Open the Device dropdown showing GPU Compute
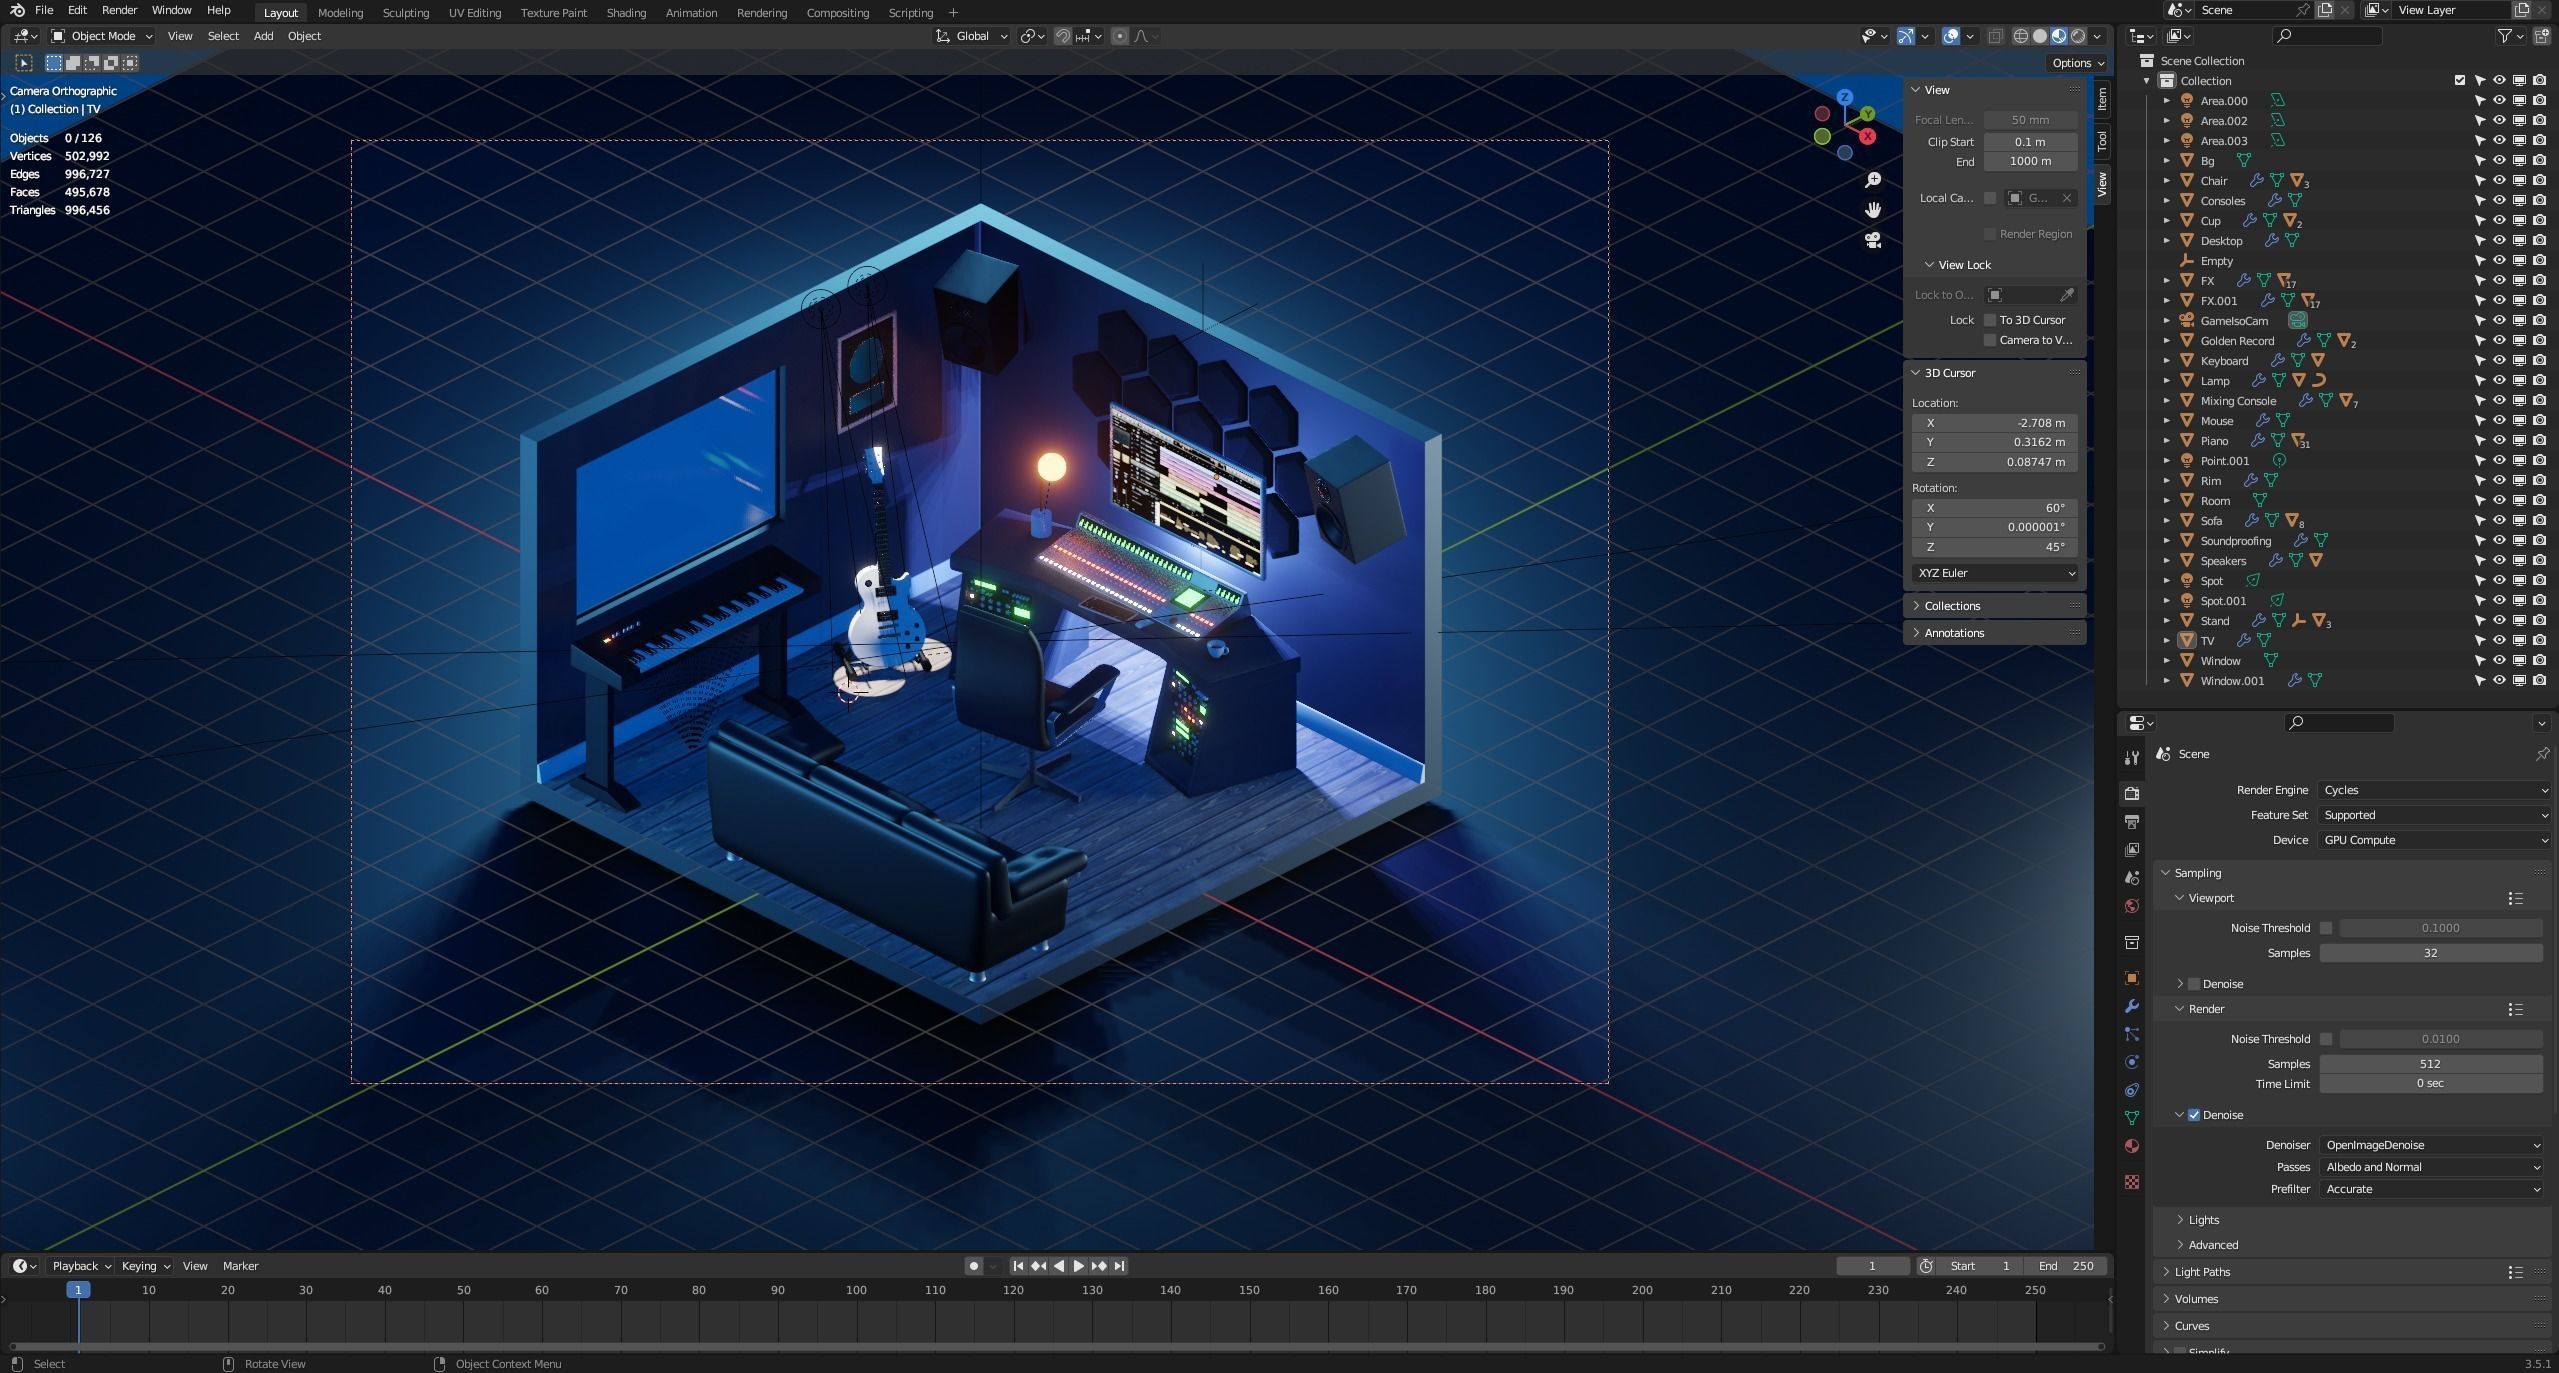Viewport: 2559px width, 1373px height. [x=2434, y=840]
